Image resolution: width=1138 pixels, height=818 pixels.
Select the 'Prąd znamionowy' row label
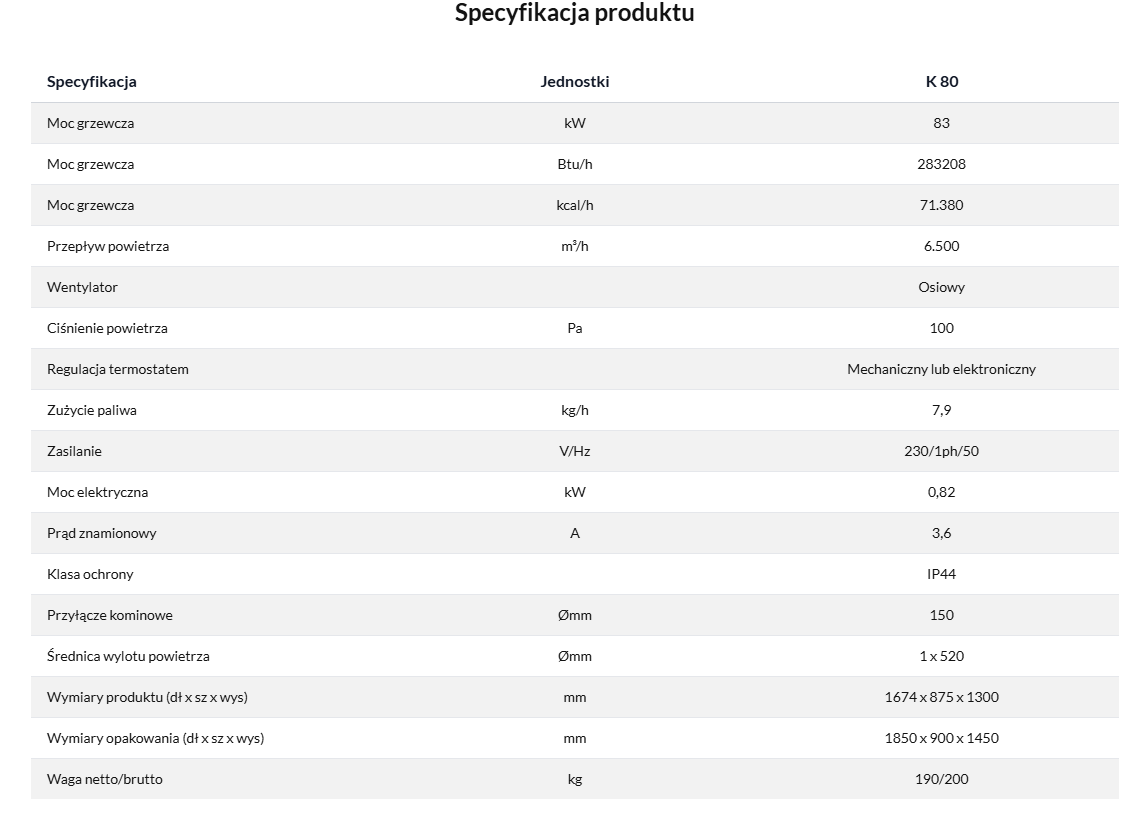click(102, 533)
